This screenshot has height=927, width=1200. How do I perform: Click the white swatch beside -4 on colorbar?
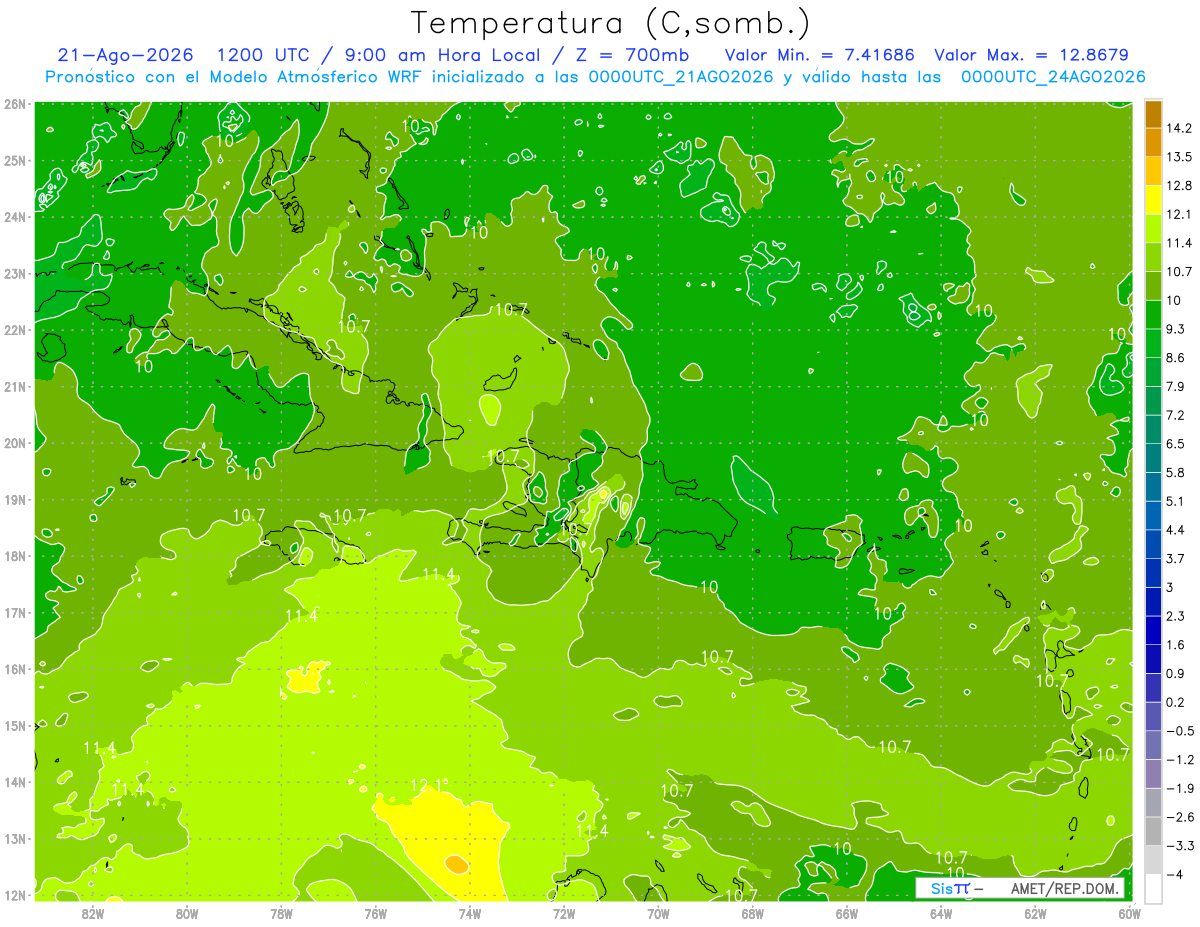1153,888
